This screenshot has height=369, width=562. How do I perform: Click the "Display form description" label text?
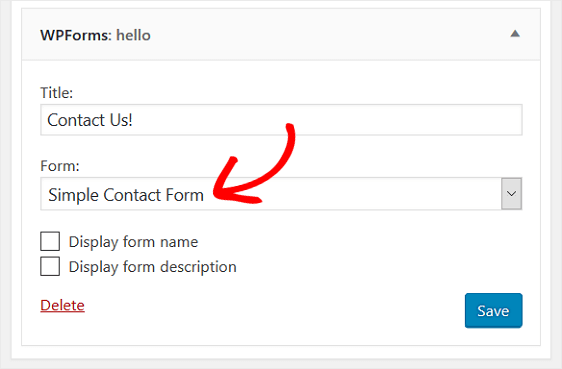(x=153, y=267)
